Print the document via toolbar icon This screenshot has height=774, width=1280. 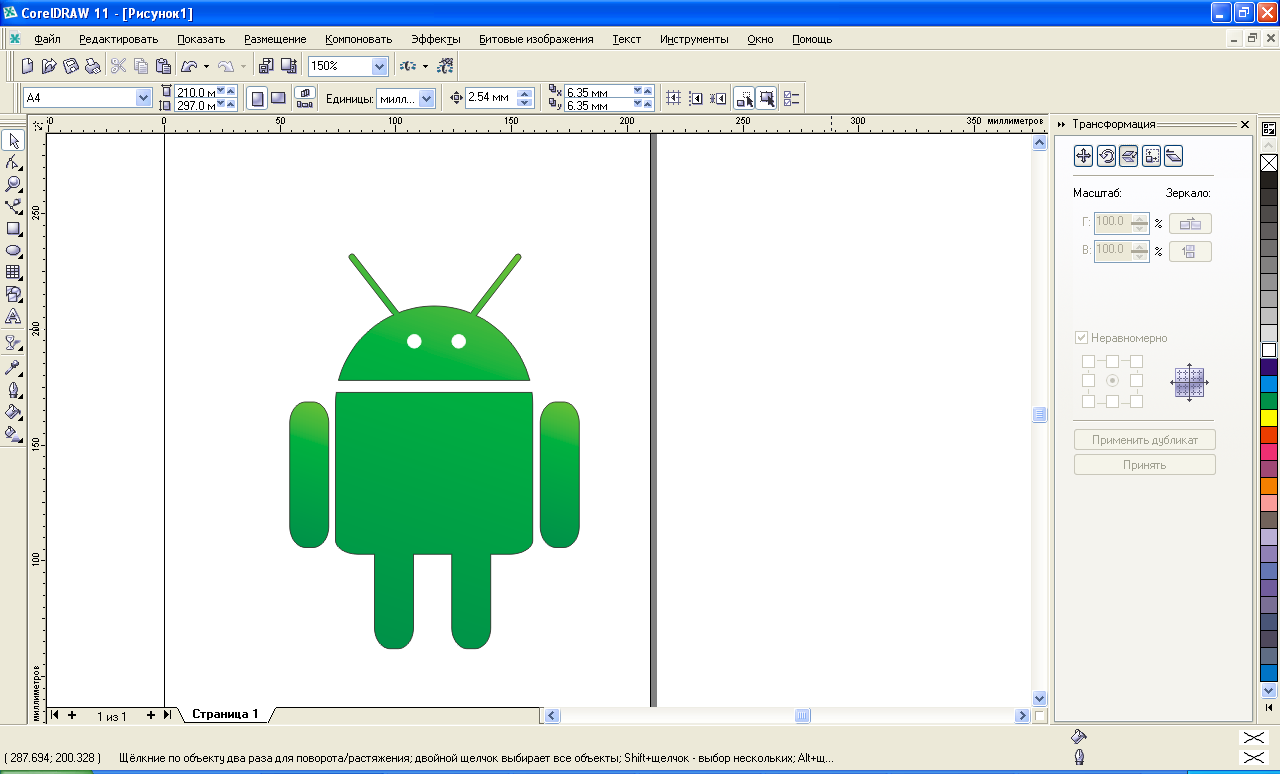click(x=92, y=66)
